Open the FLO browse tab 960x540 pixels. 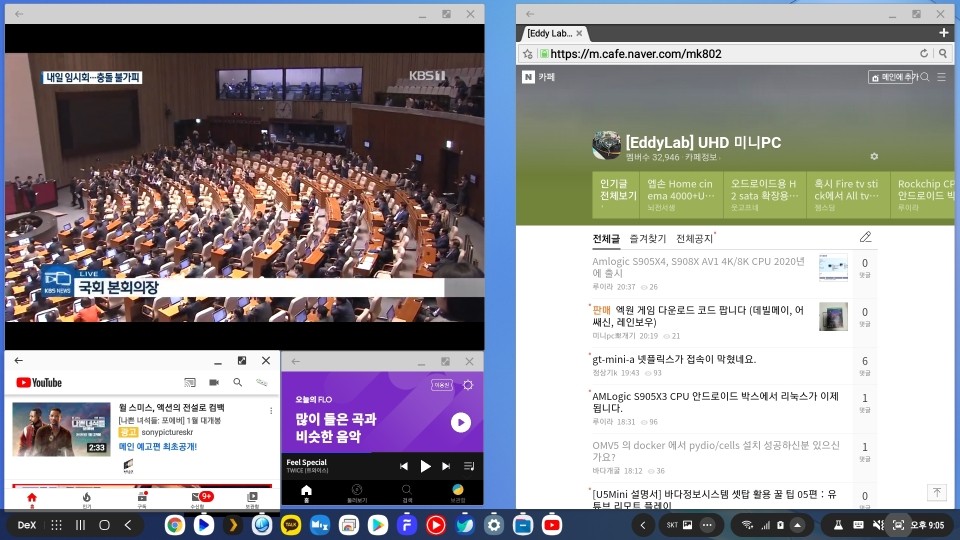357,493
